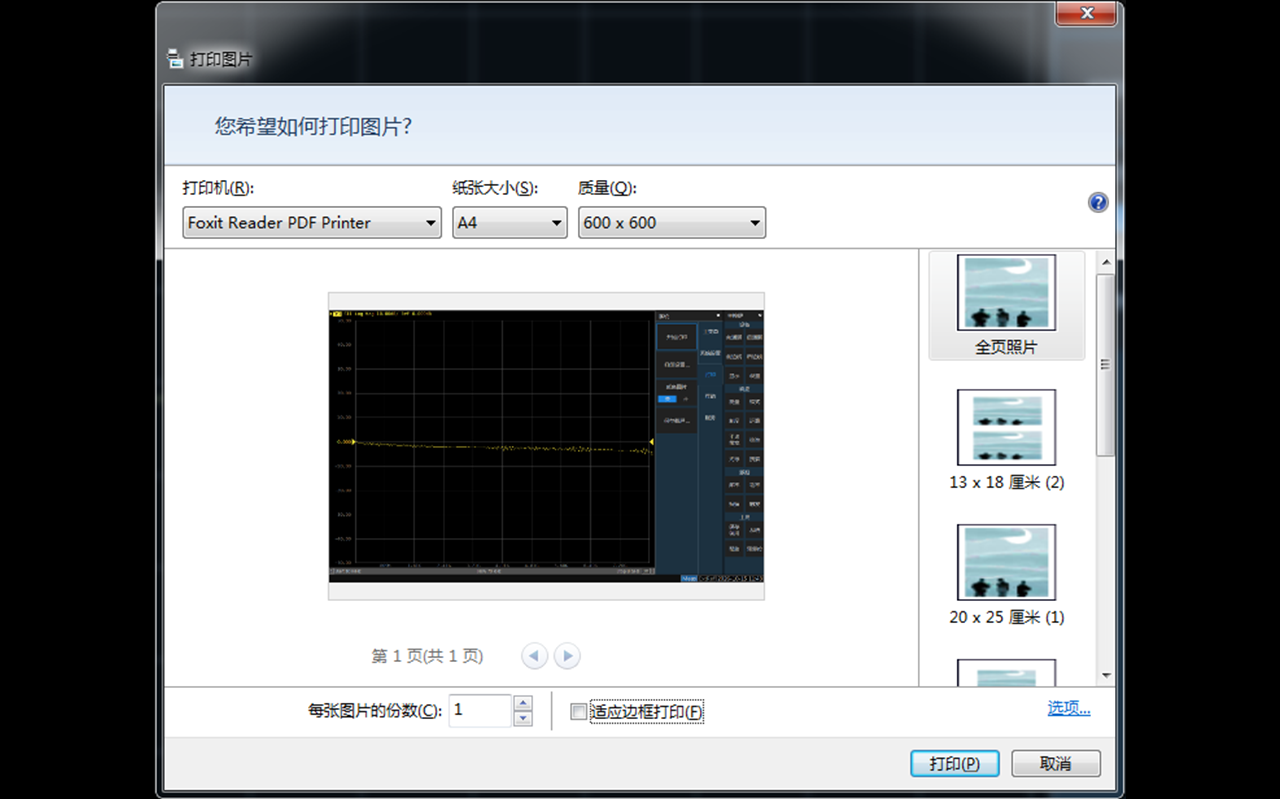Click the 纸张大小(S): label

click(x=495, y=188)
